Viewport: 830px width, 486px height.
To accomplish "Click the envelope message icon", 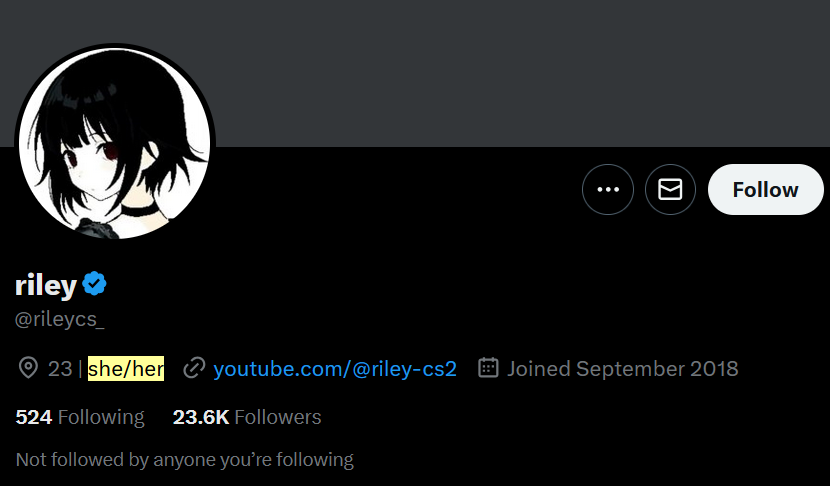I will pyautogui.click(x=670, y=190).
